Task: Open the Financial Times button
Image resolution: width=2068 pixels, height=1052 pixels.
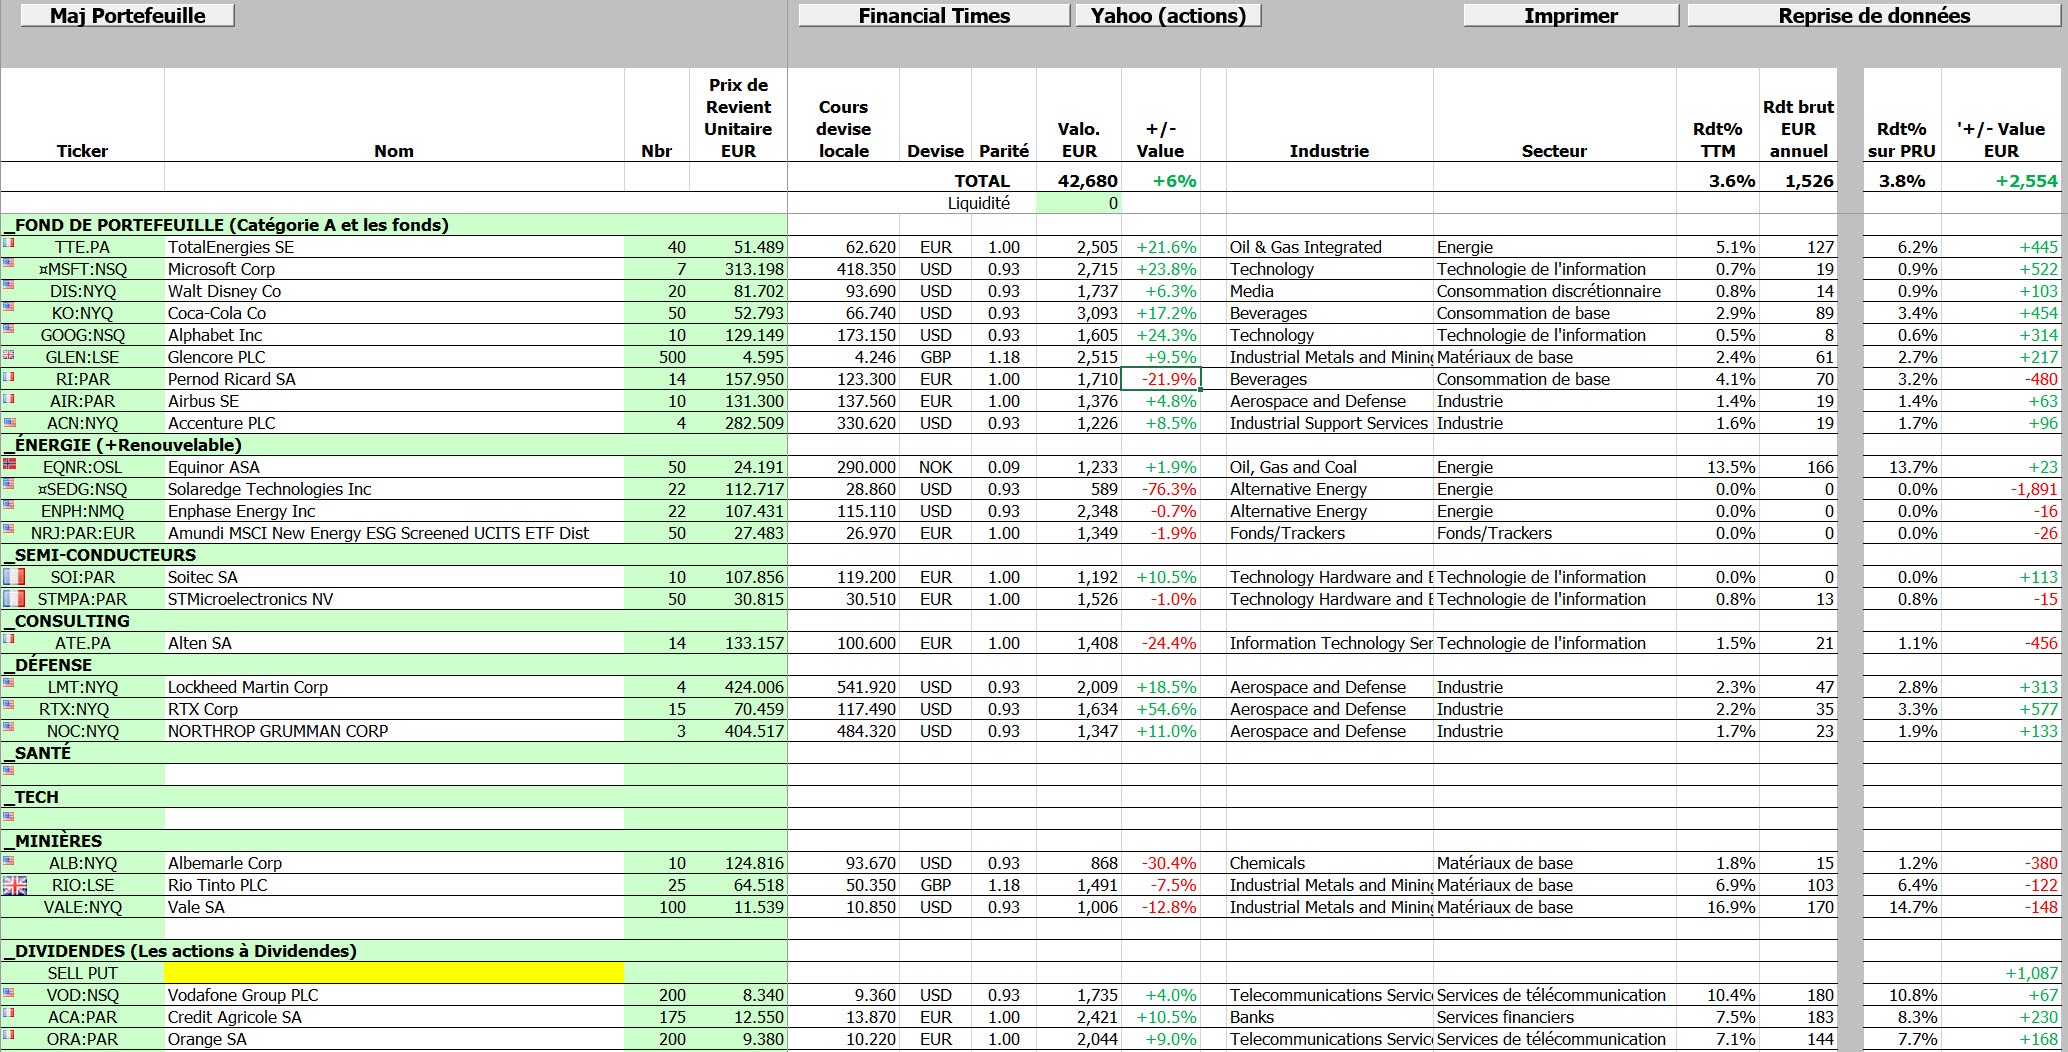Action: pyautogui.click(x=934, y=15)
